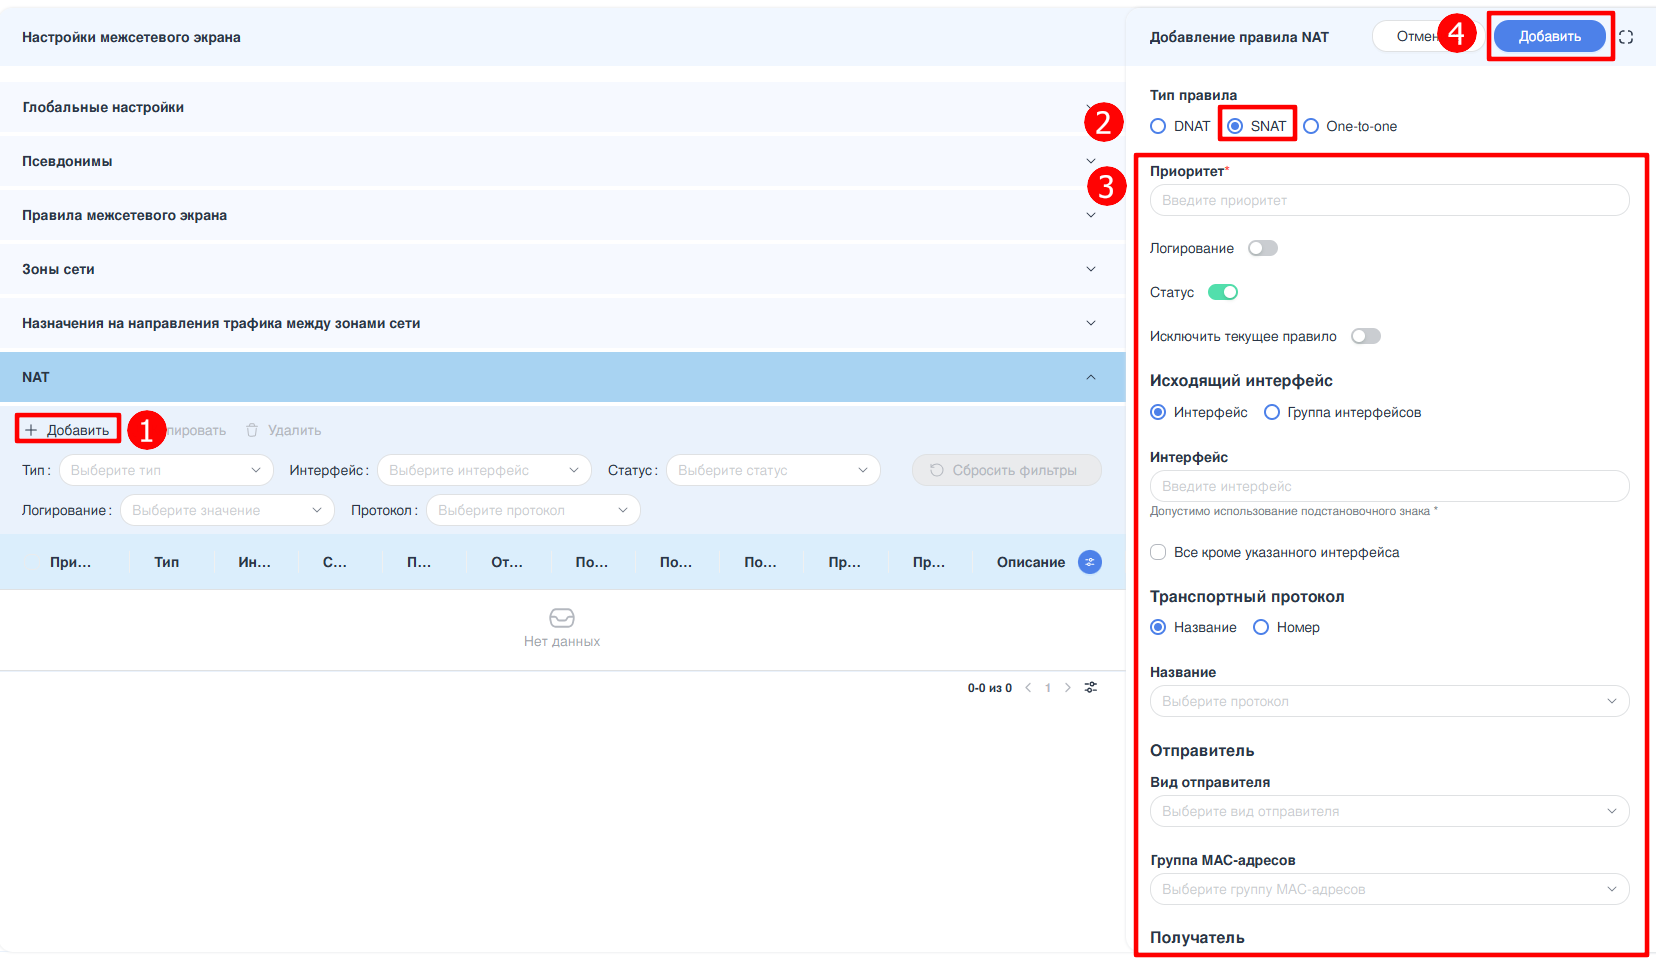Open the Тип filter dropdown
This screenshot has width=1656, height=962.
point(166,470)
